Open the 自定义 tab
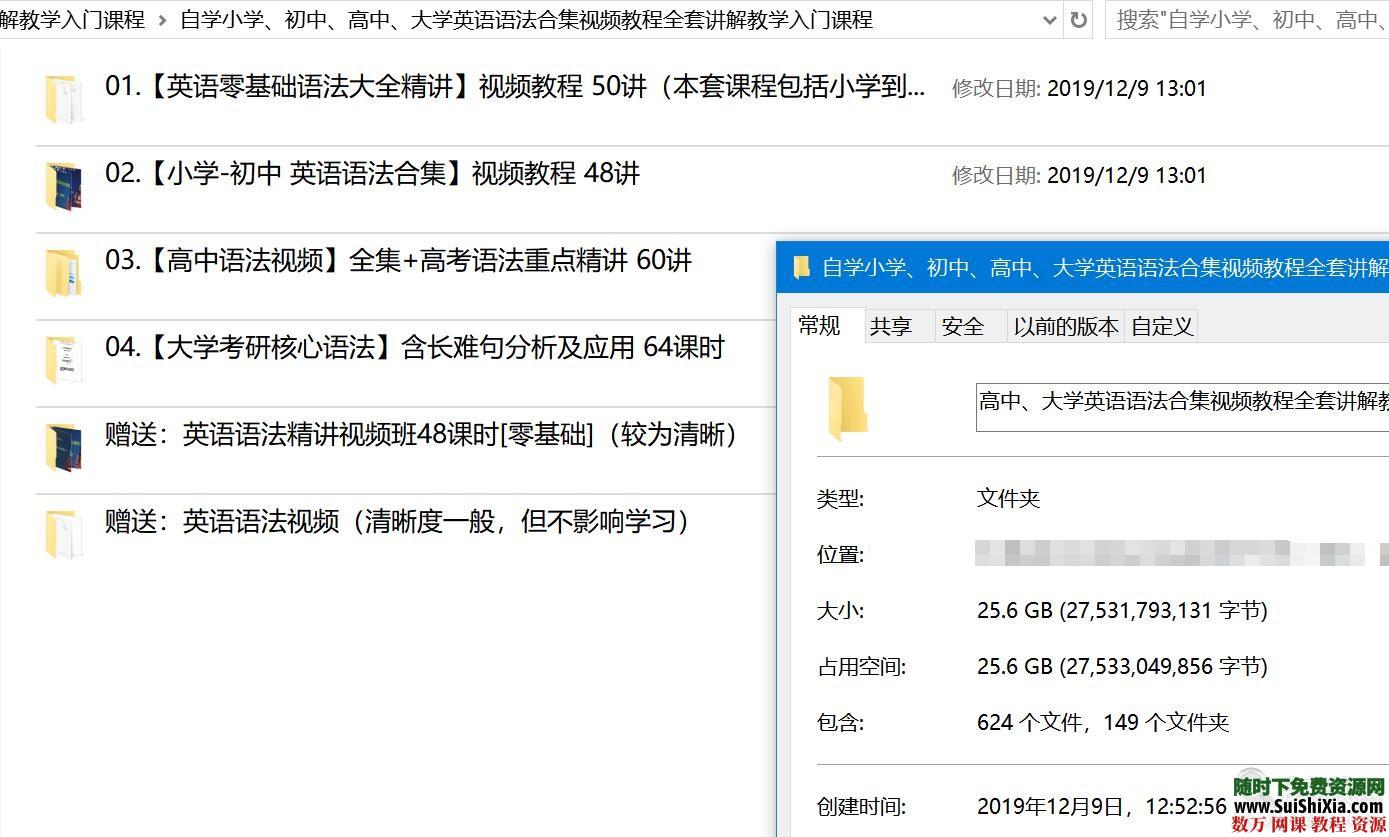1389x837 pixels. [x=1161, y=325]
